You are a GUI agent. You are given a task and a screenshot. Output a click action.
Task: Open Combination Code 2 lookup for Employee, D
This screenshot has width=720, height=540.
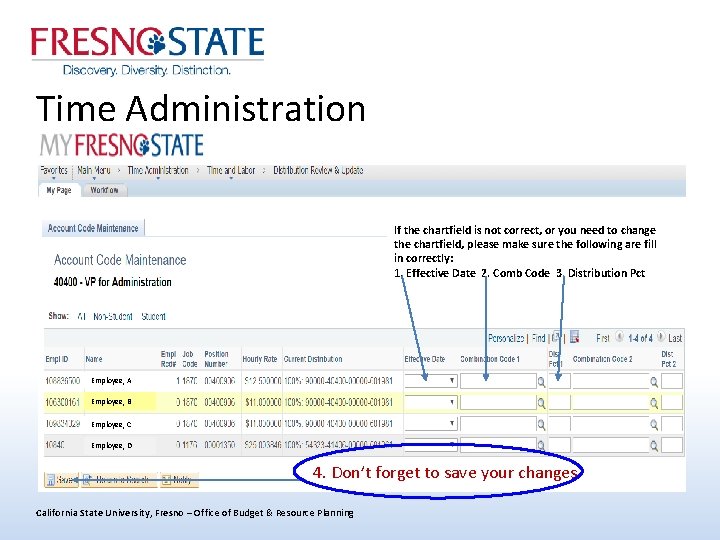pos(654,445)
